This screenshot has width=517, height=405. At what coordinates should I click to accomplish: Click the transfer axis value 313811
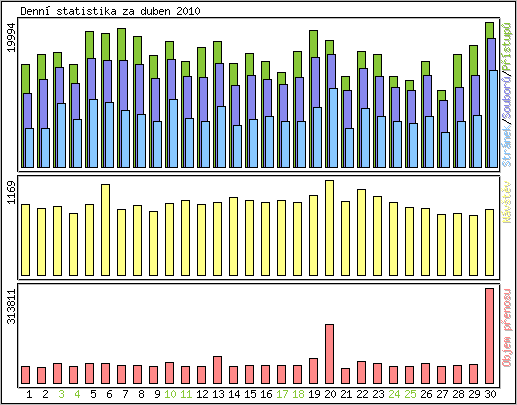click(11, 306)
